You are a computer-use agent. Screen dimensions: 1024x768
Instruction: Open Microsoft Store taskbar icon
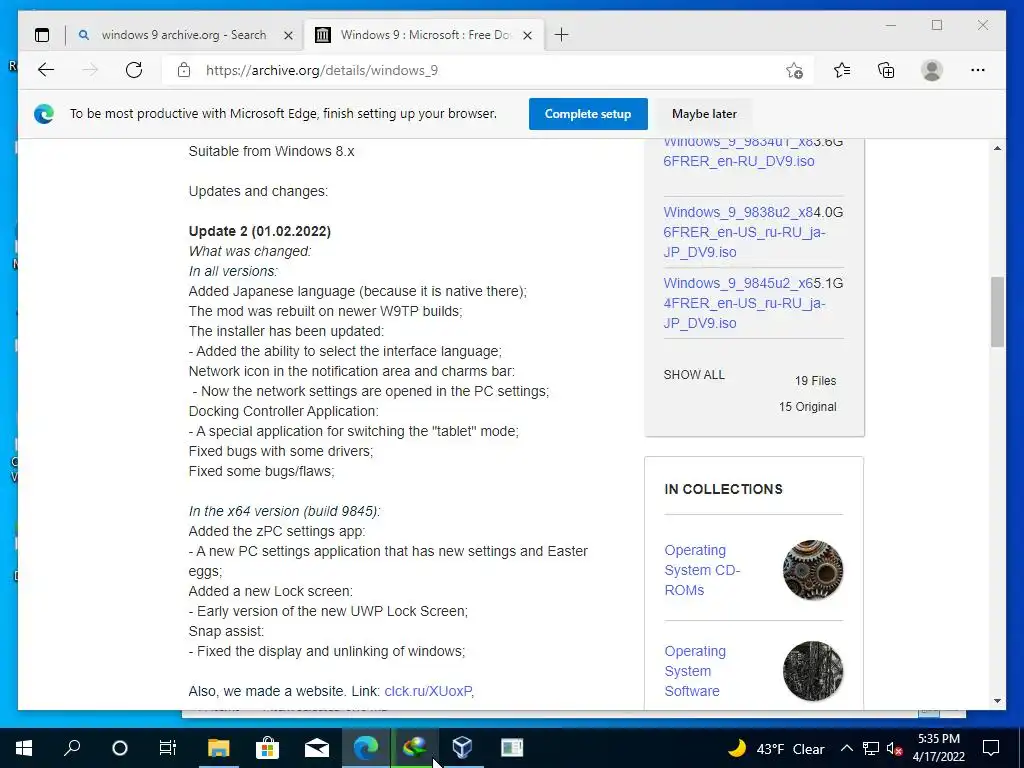click(x=267, y=748)
